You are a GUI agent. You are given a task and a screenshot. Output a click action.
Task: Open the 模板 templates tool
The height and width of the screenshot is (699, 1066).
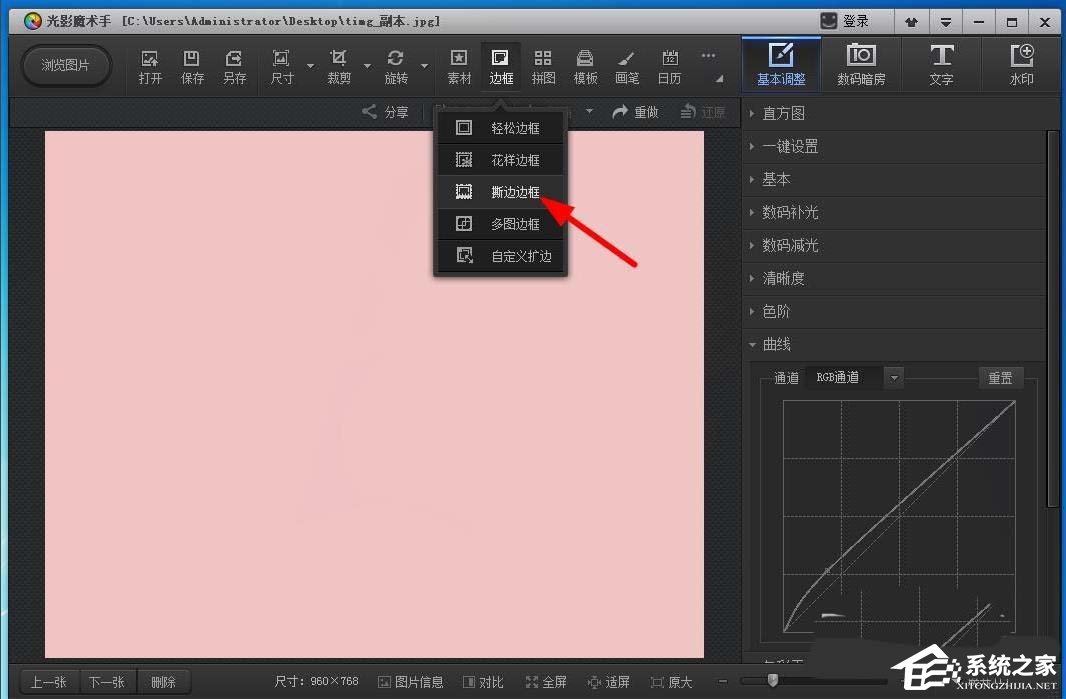pos(585,64)
